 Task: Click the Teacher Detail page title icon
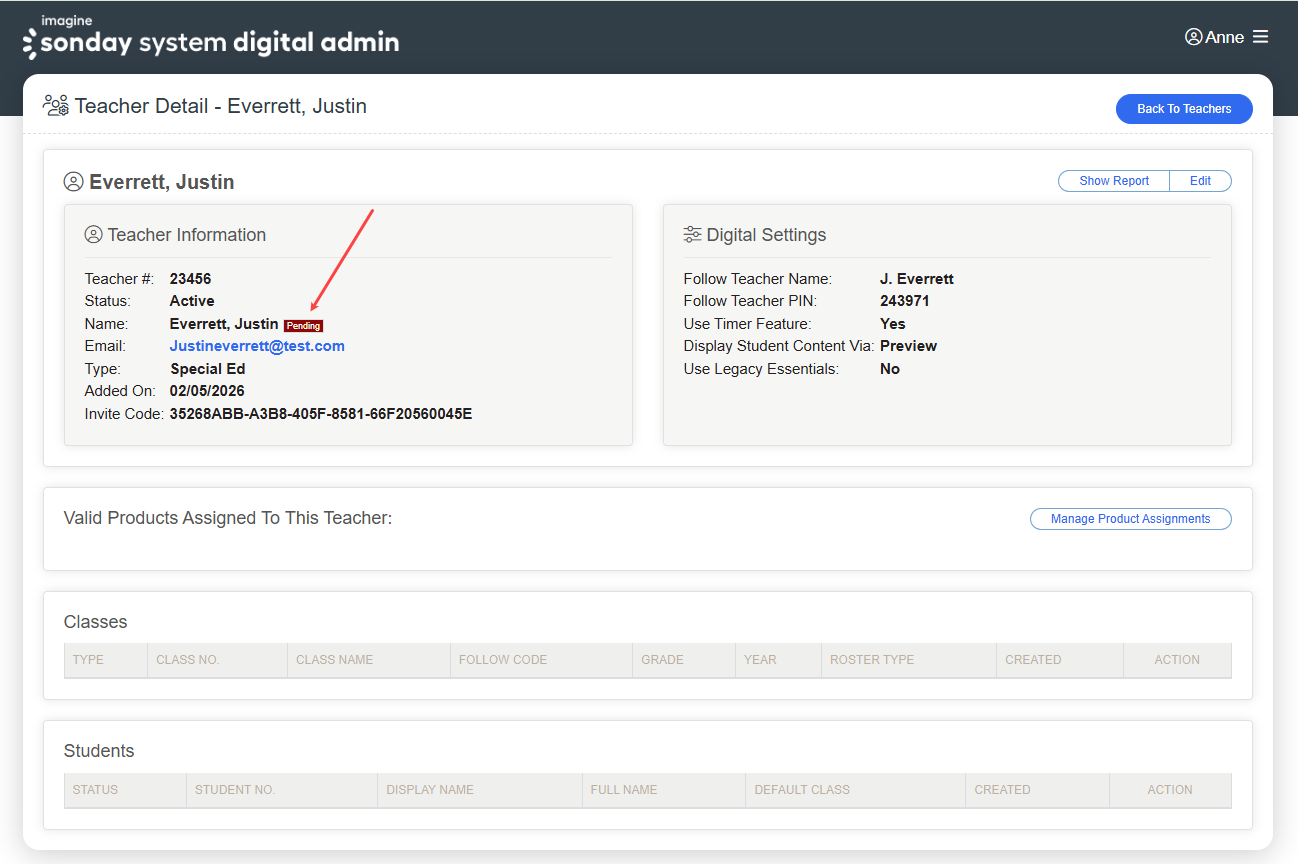pos(55,106)
